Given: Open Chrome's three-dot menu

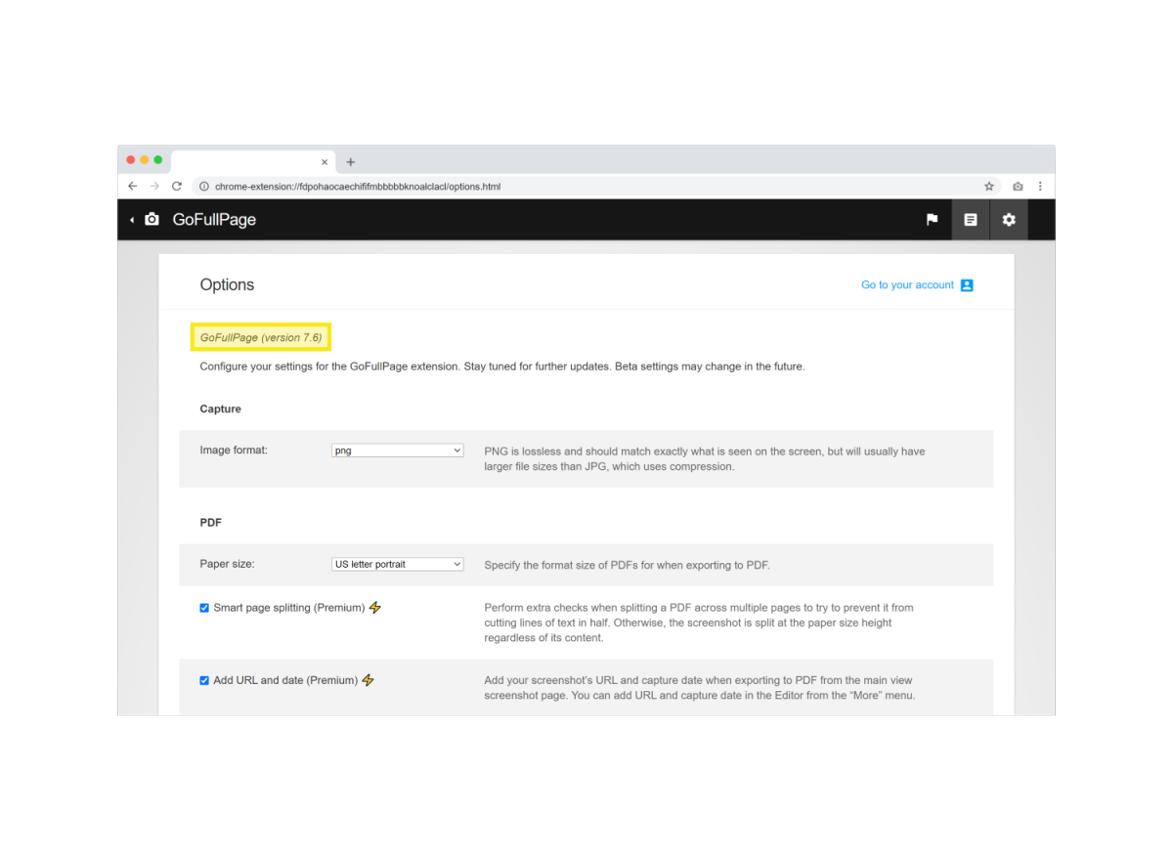Looking at the screenshot, I should point(1041,186).
